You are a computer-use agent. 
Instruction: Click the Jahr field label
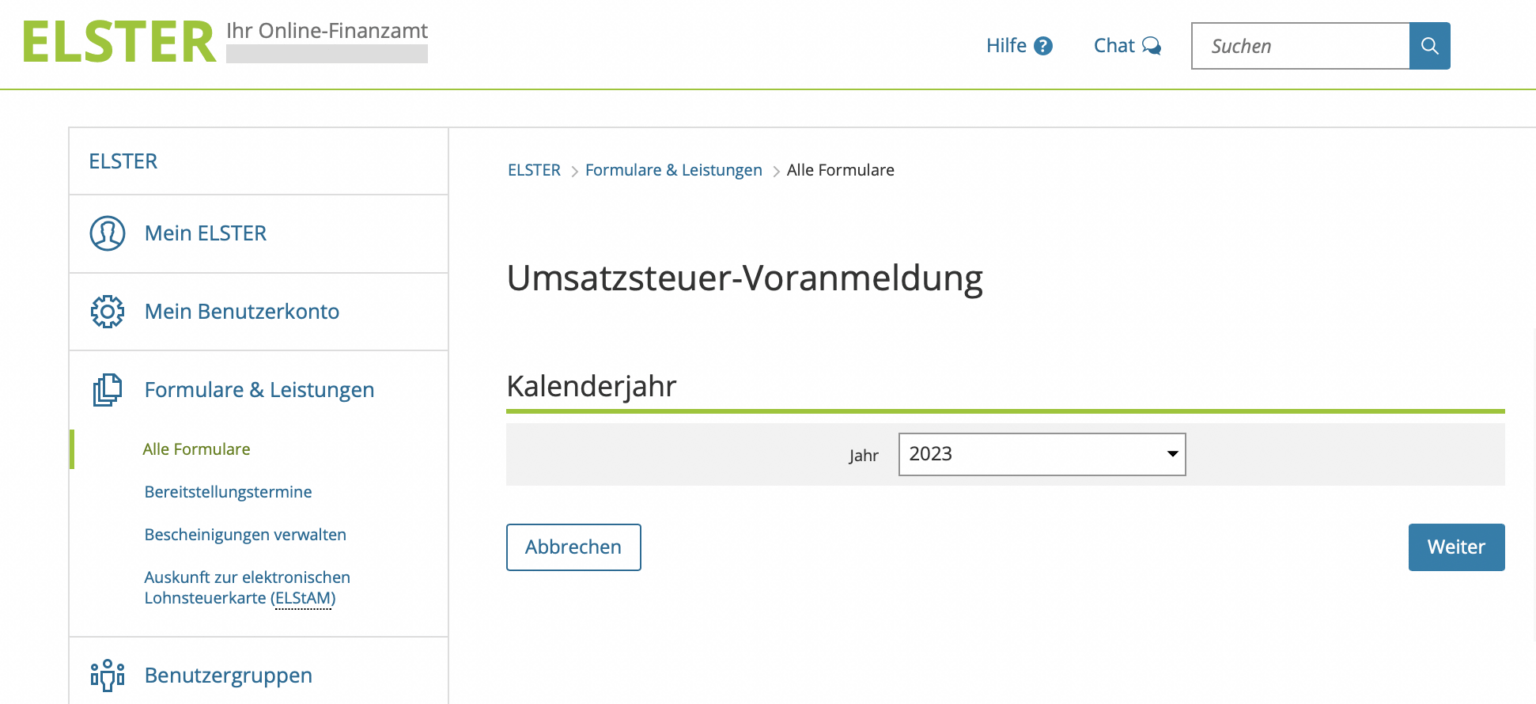(863, 455)
